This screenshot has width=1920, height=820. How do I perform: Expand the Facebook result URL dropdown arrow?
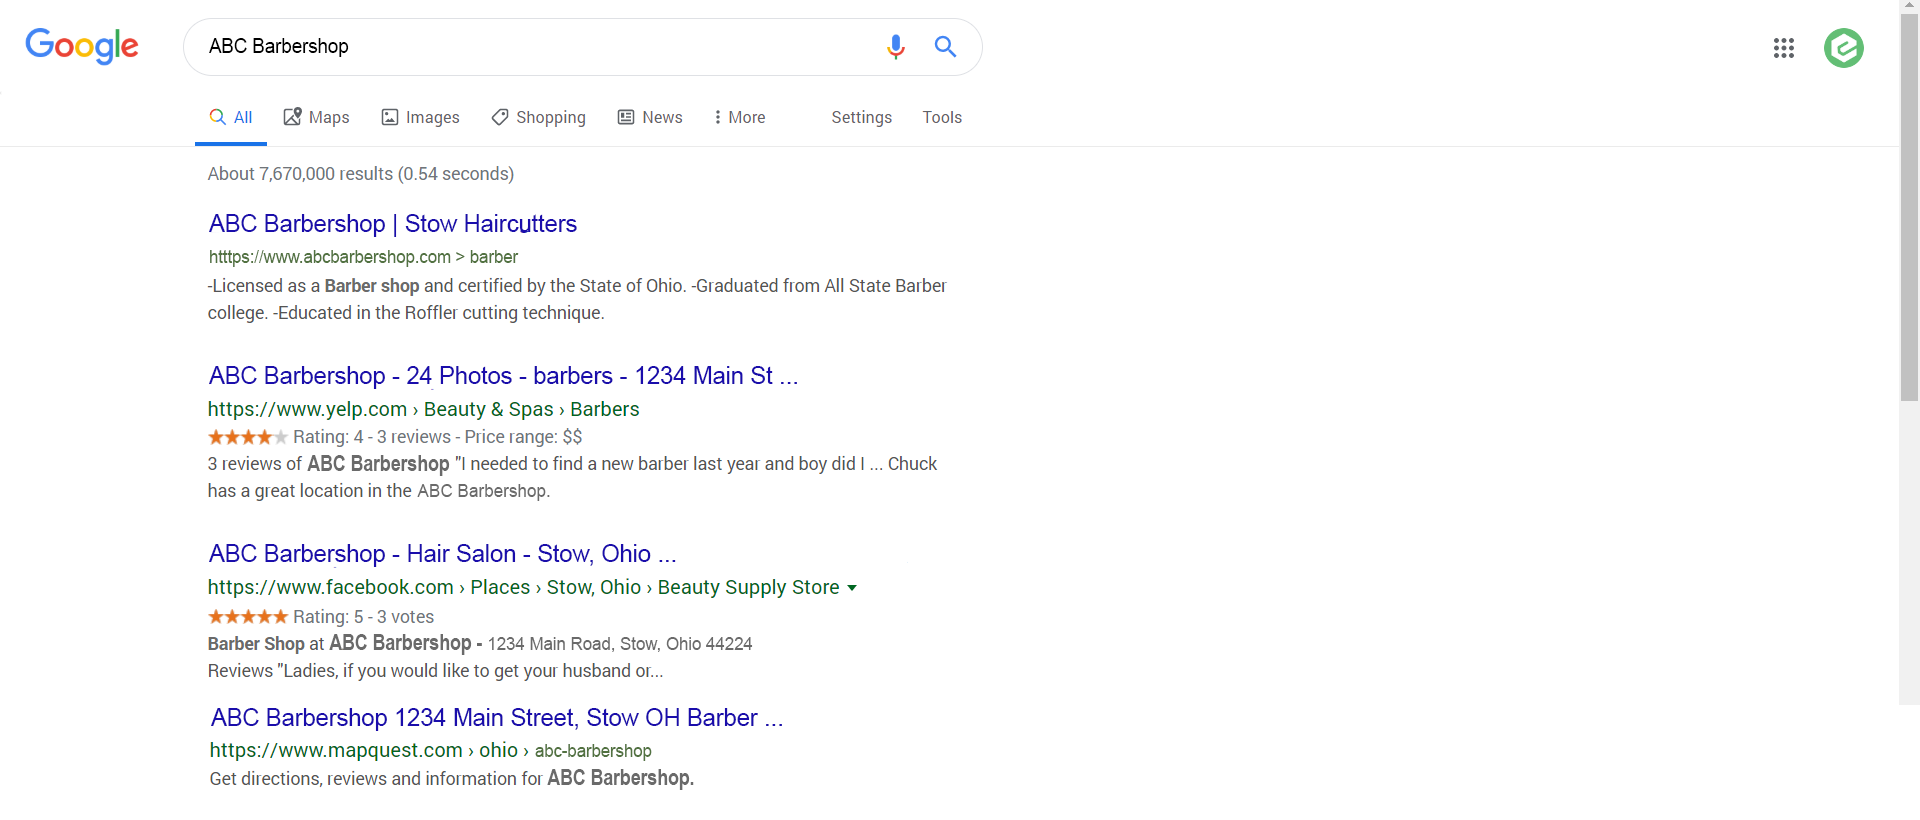click(852, 588)
